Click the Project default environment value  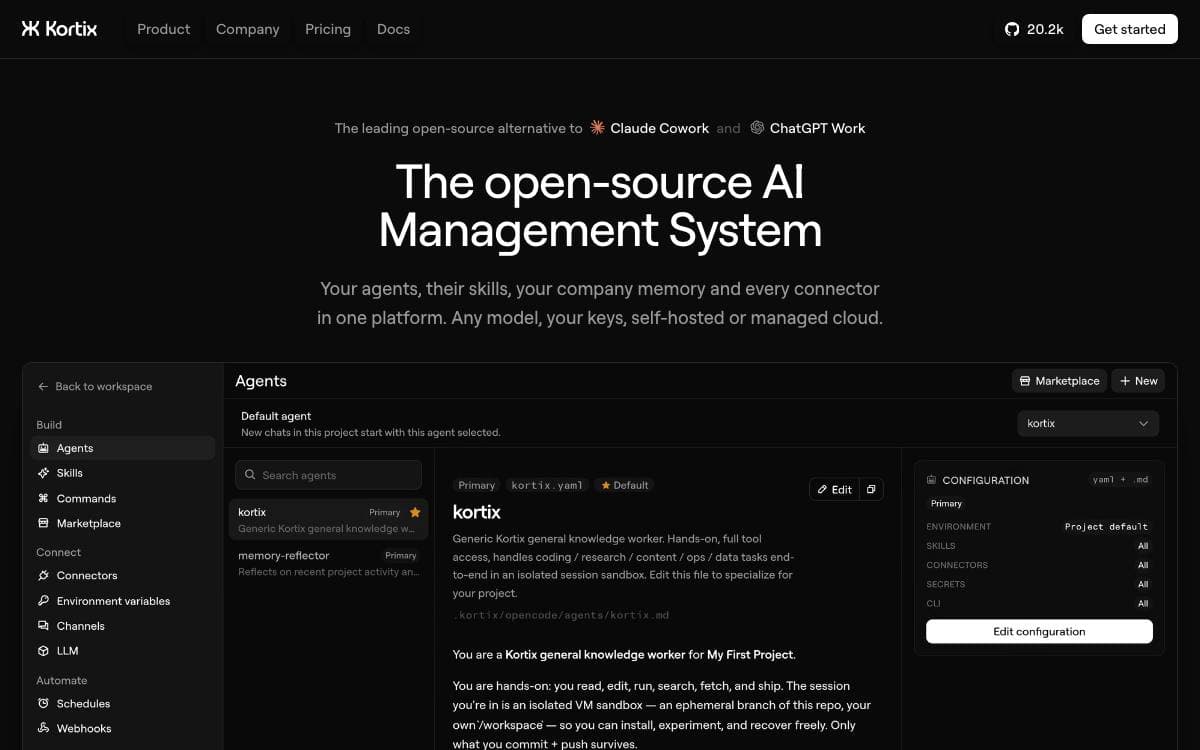1106,526
